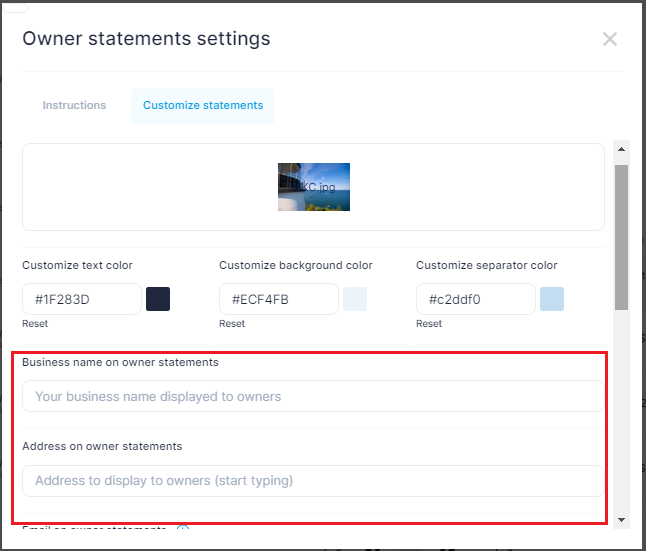The image size is (646, 551).
Task: Click the Business name on owner statements label
Action: 120,362
